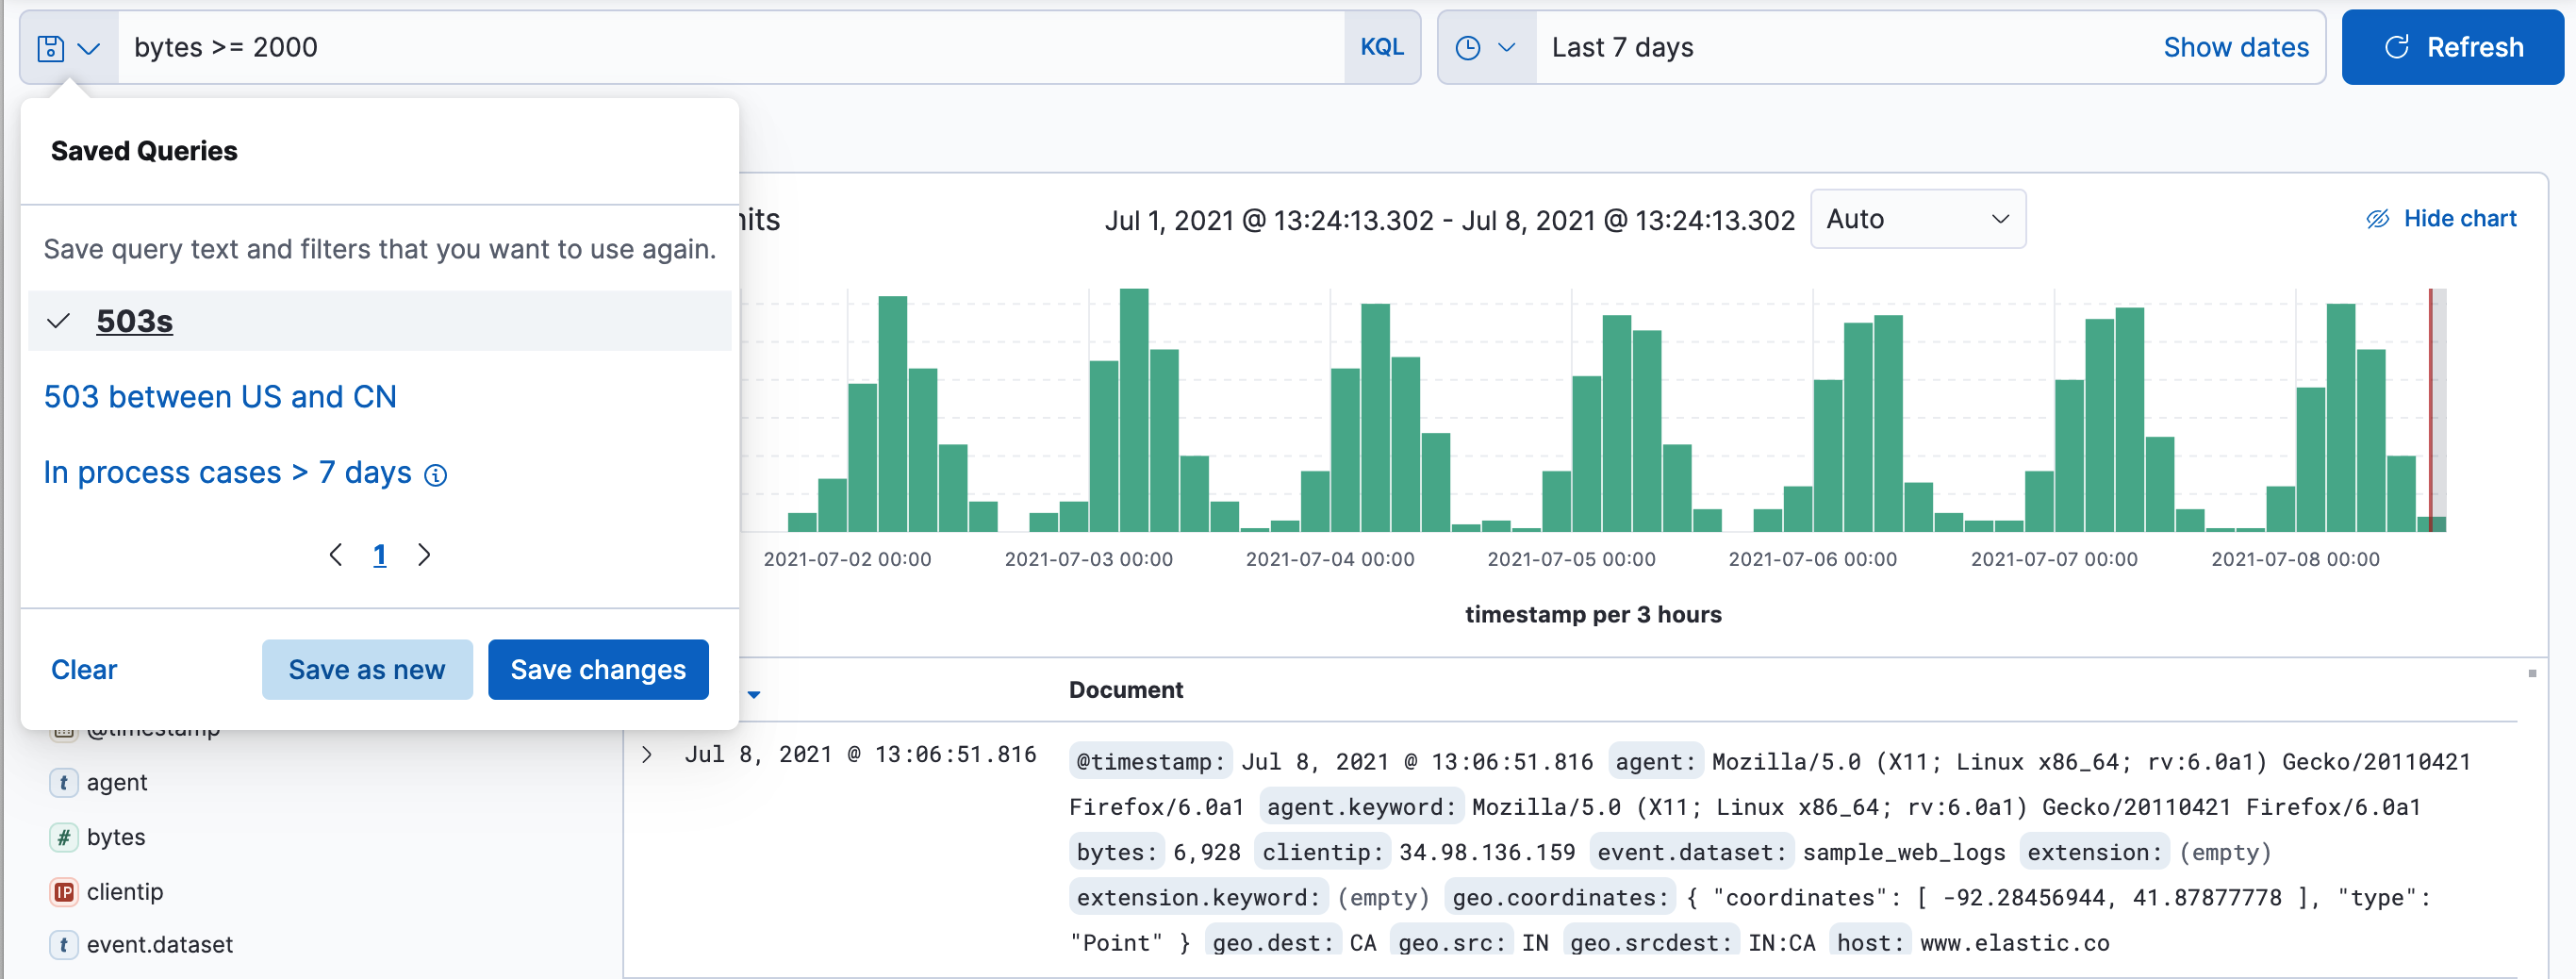Toggle Show dates in the time range bar

click(x=2236, y=46)
